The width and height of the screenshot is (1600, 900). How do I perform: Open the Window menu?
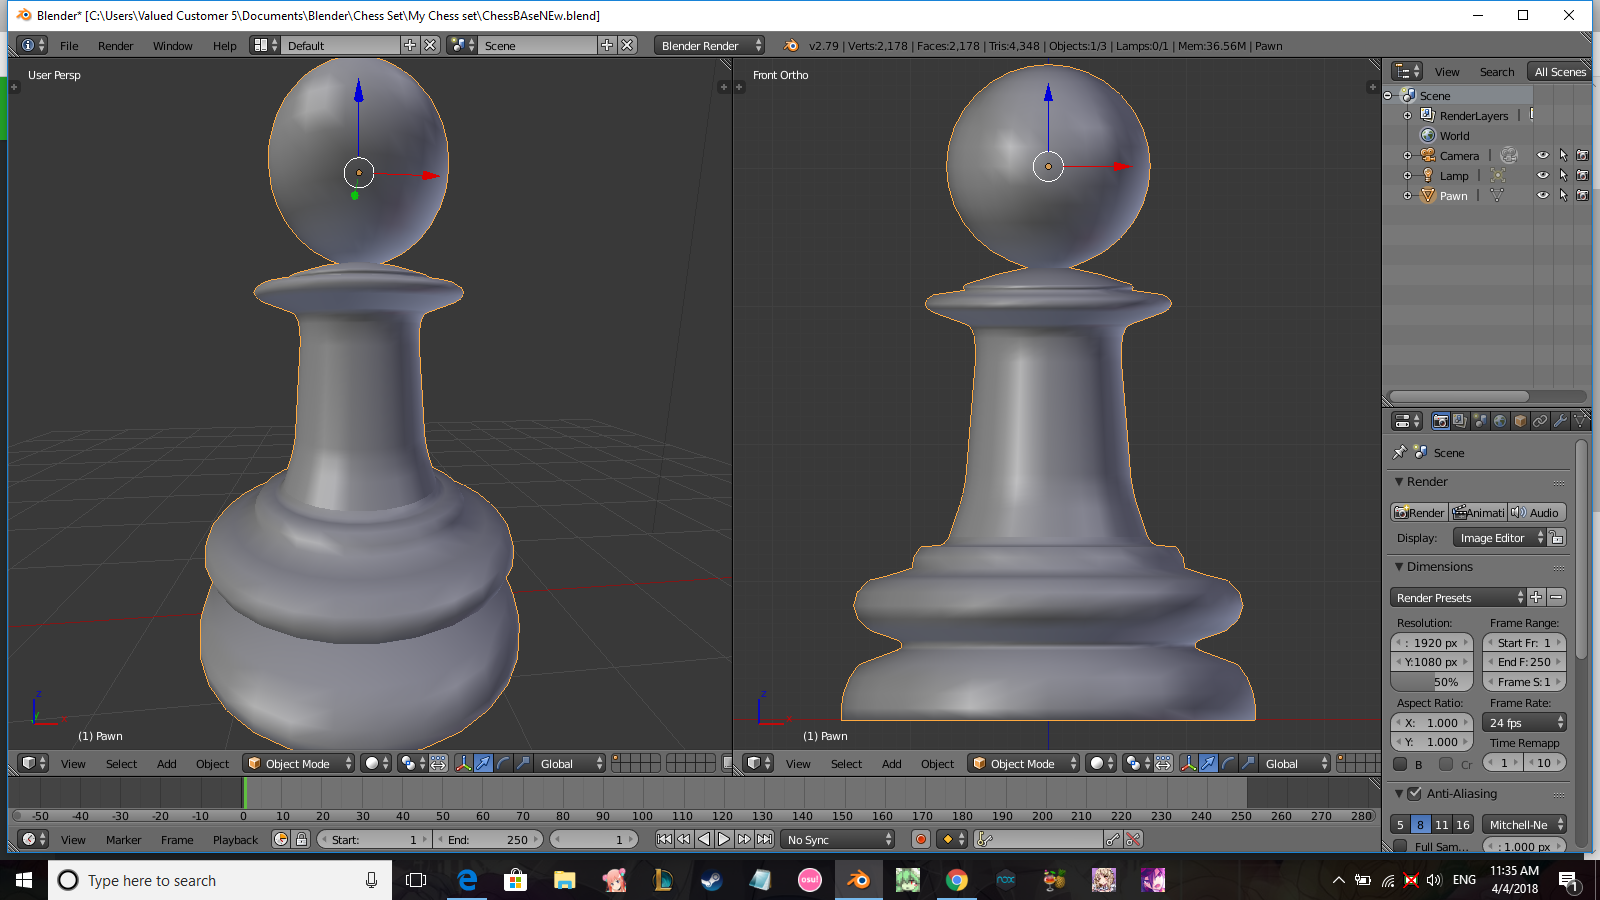[x=172, y=45]
